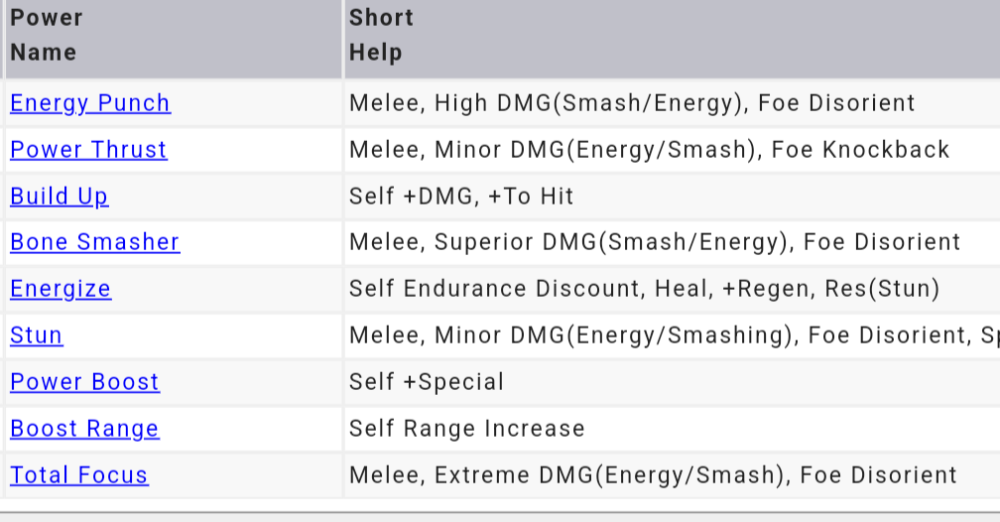Click the Power Boost link
This screenshot has height=522, width=1000.
pyautogui.click(x=85, y=382)
